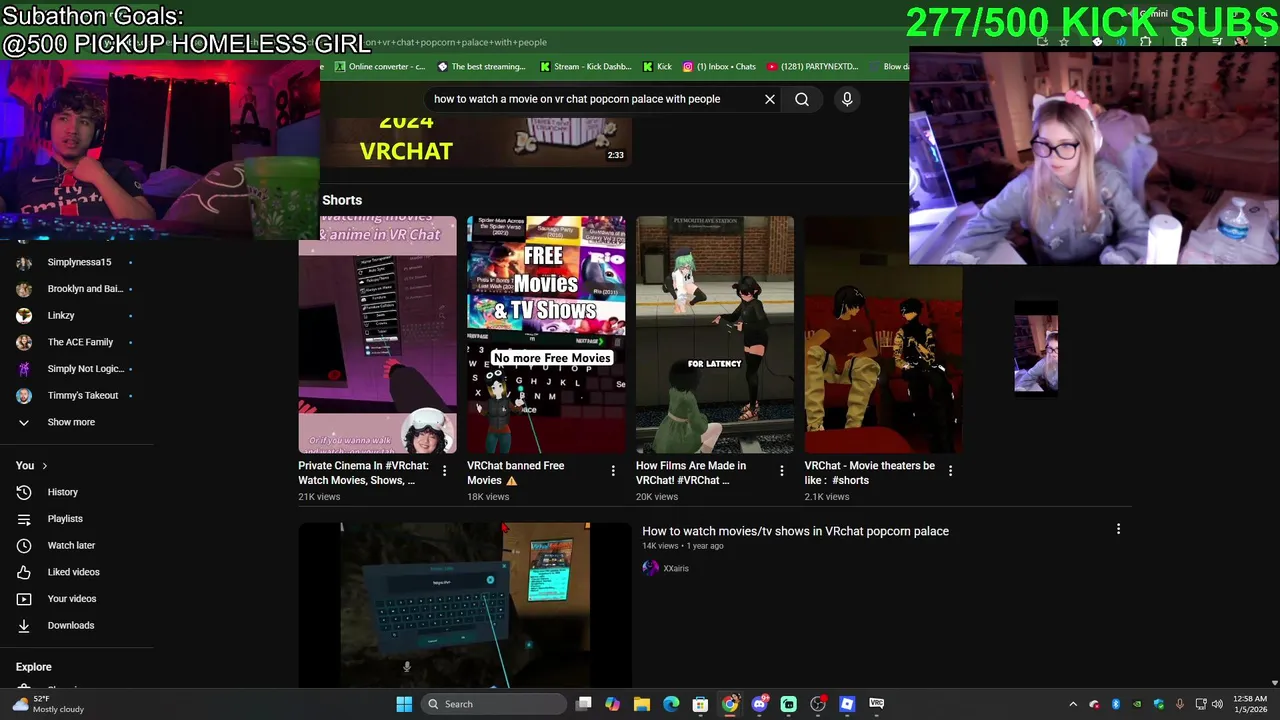
Task: Click the YouTube search magnifier button
Action: click(802, 99)
